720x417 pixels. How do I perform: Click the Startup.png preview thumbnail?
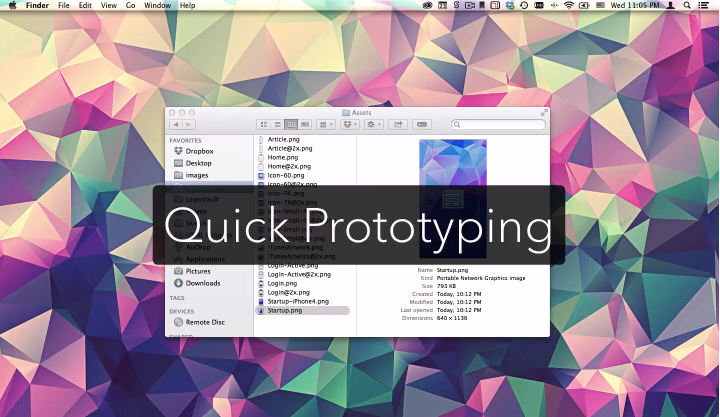point(453,198)
